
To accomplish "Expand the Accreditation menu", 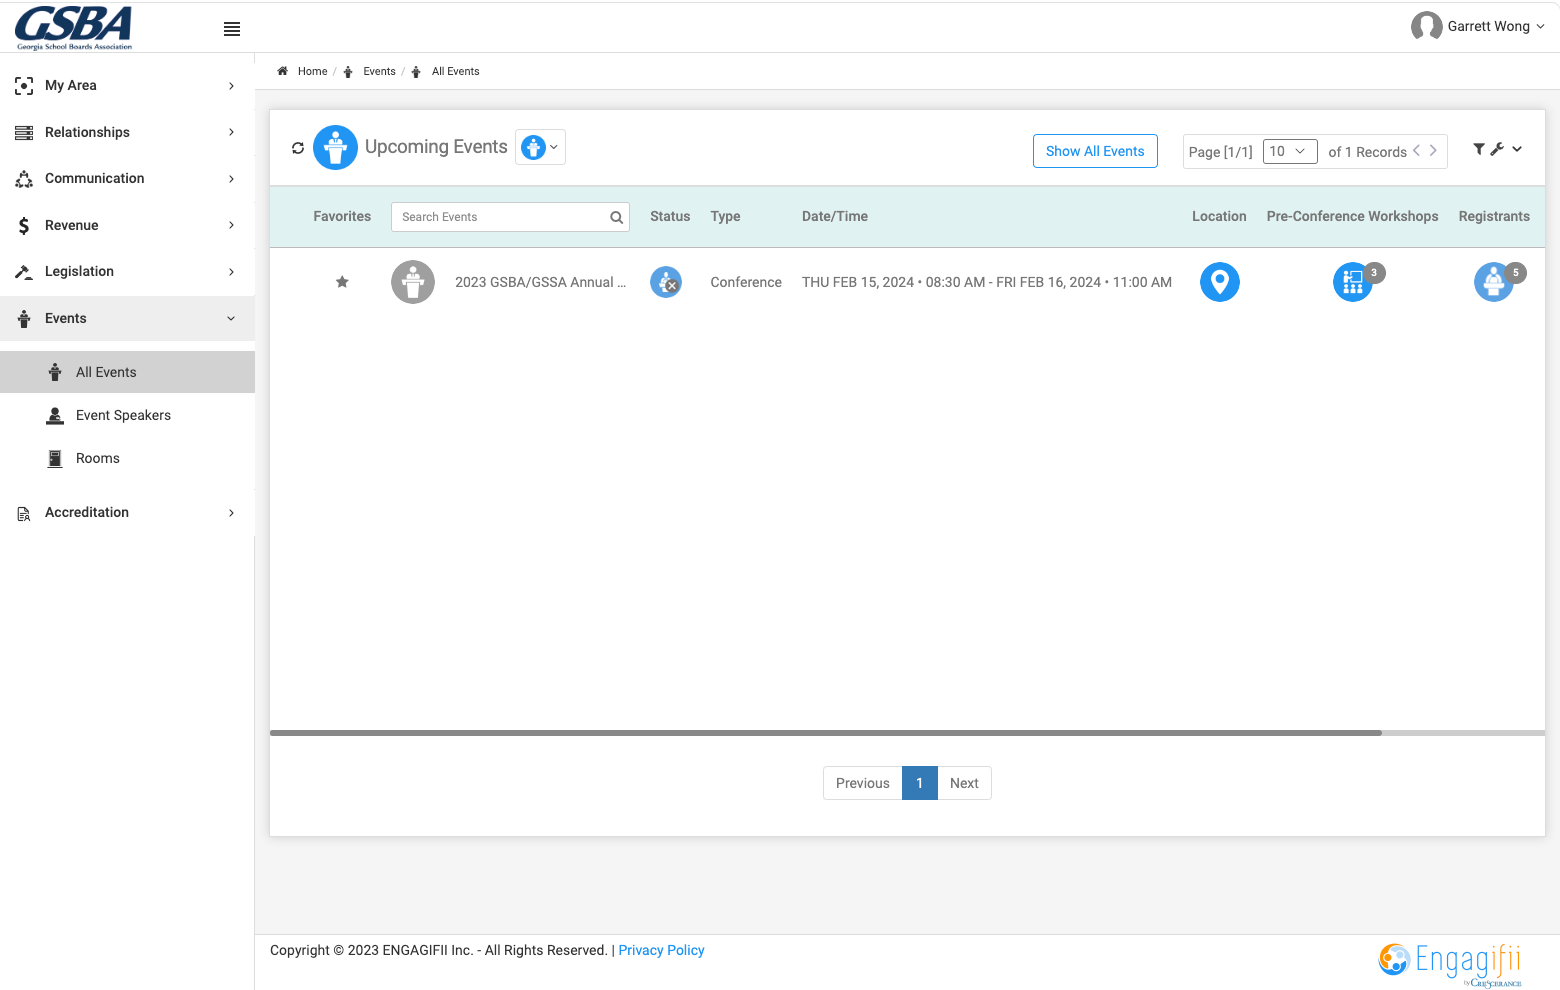I will click(x=127, y=512).
